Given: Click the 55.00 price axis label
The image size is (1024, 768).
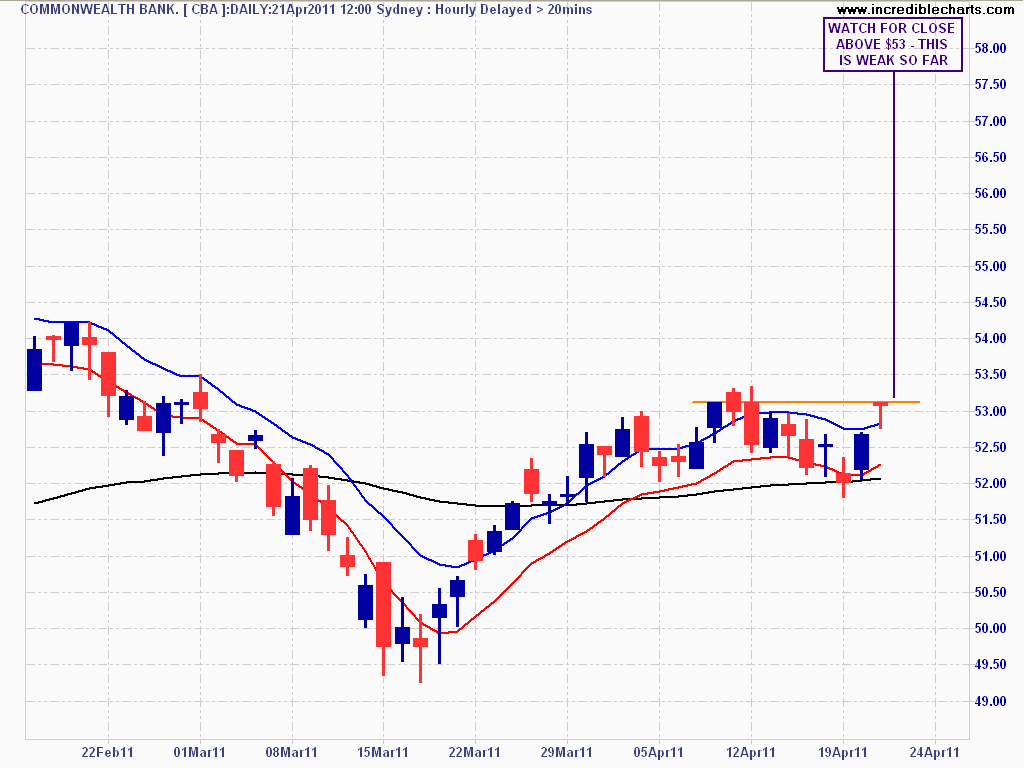Looking at the screenshot, I should pyautogui.click(x=990, y=266).
